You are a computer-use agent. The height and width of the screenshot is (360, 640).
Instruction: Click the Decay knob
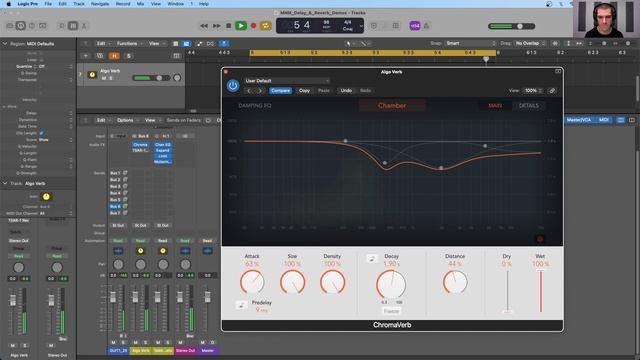(x=391, y=284)
